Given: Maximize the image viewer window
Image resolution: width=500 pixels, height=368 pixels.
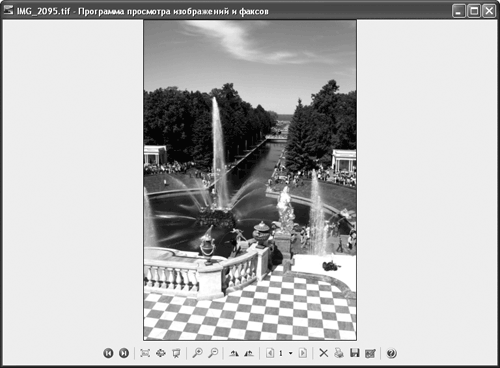Looking at the screenshot, I should pos(474,11).
